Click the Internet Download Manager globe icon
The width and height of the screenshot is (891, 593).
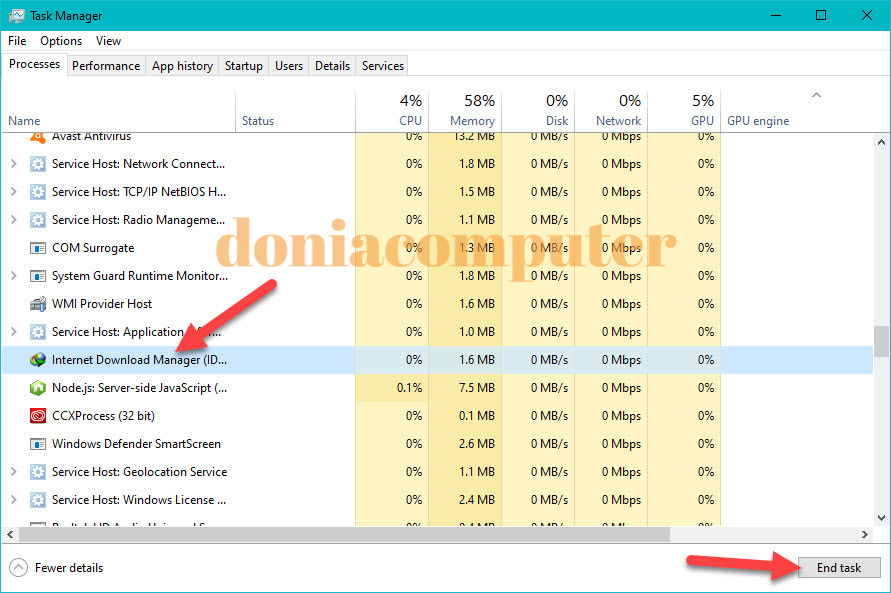(38, 360)
